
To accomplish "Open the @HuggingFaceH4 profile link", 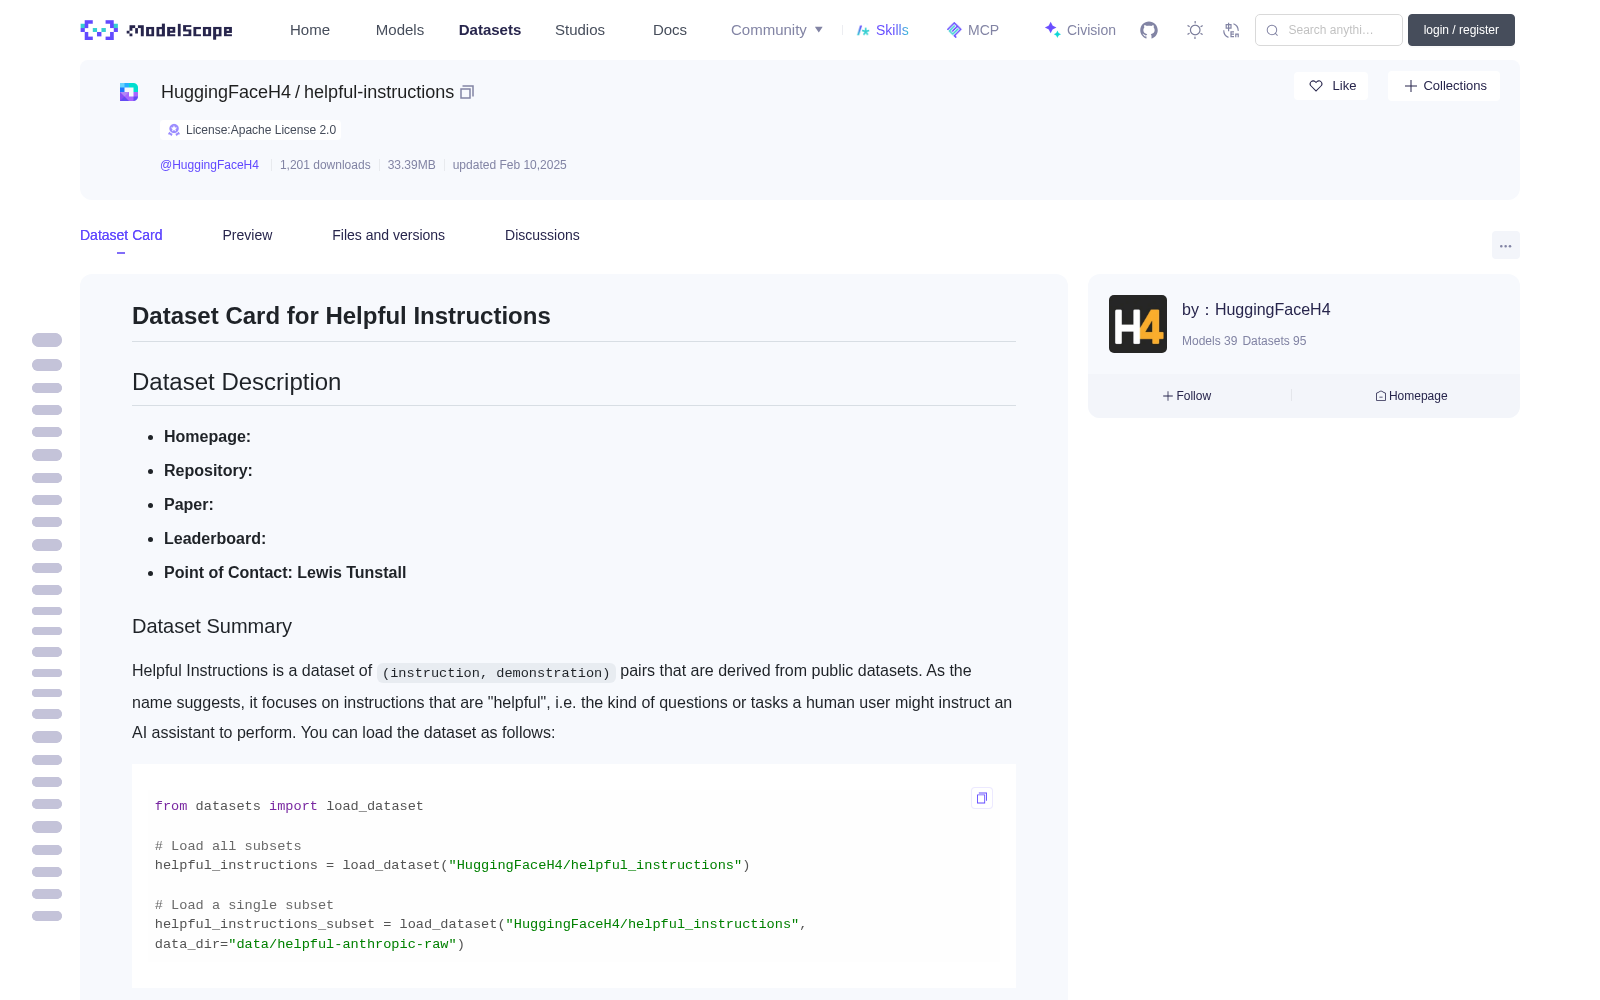I will coord(209,165).
